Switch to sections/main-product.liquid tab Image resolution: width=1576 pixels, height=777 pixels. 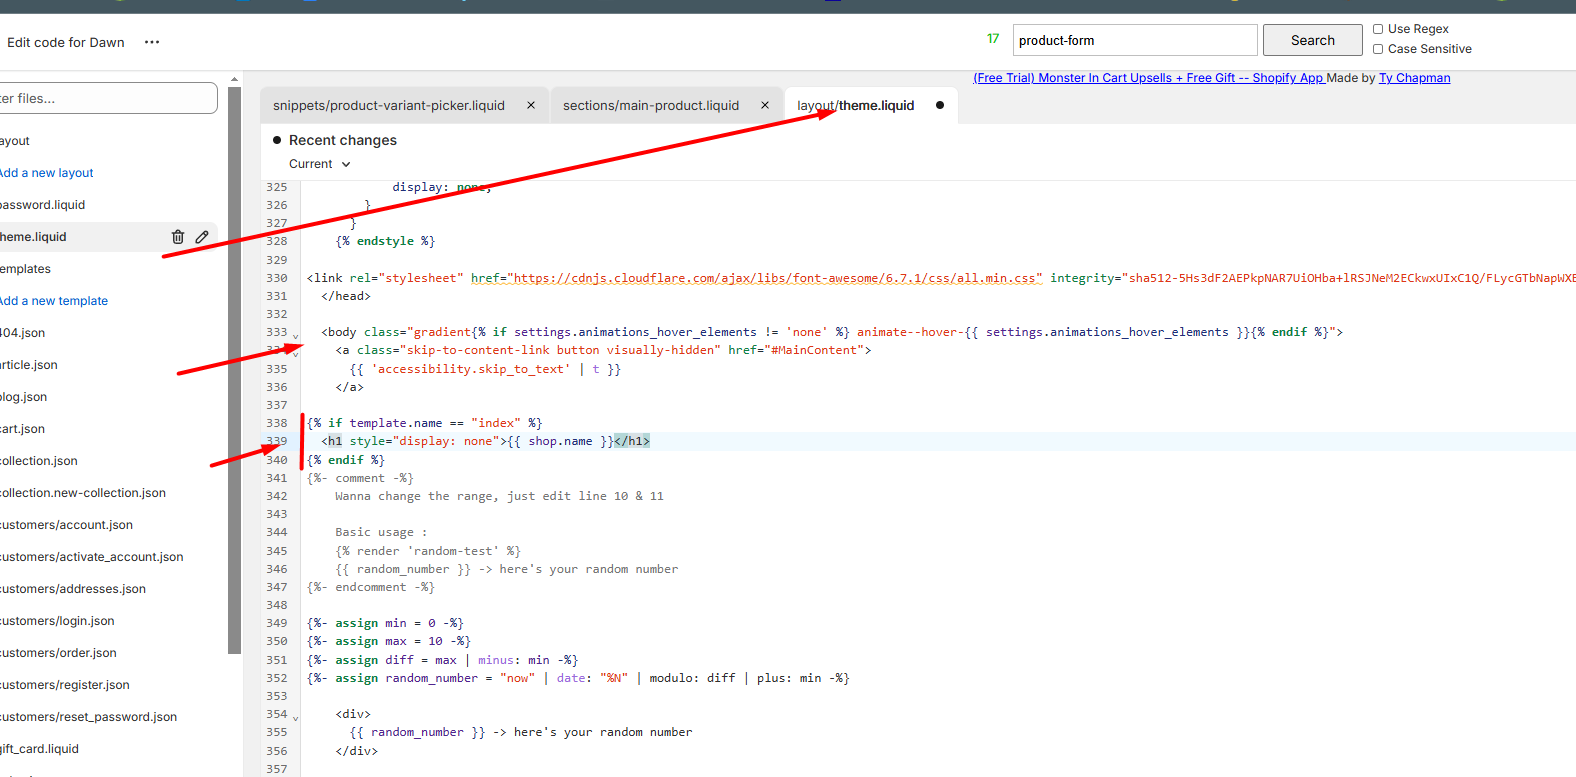pyautogui.click(x=651, y=105)
